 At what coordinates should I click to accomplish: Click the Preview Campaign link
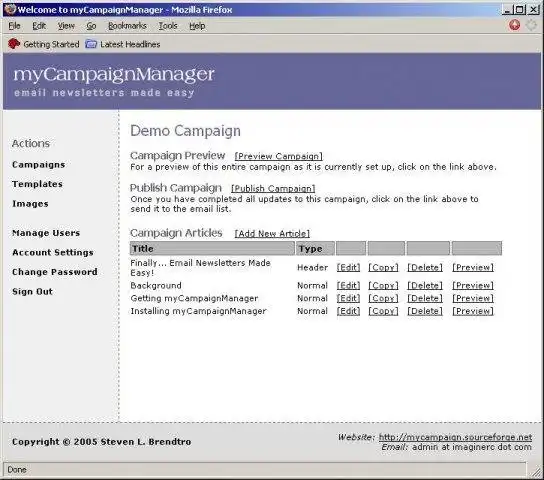click(x=279, y=156)
